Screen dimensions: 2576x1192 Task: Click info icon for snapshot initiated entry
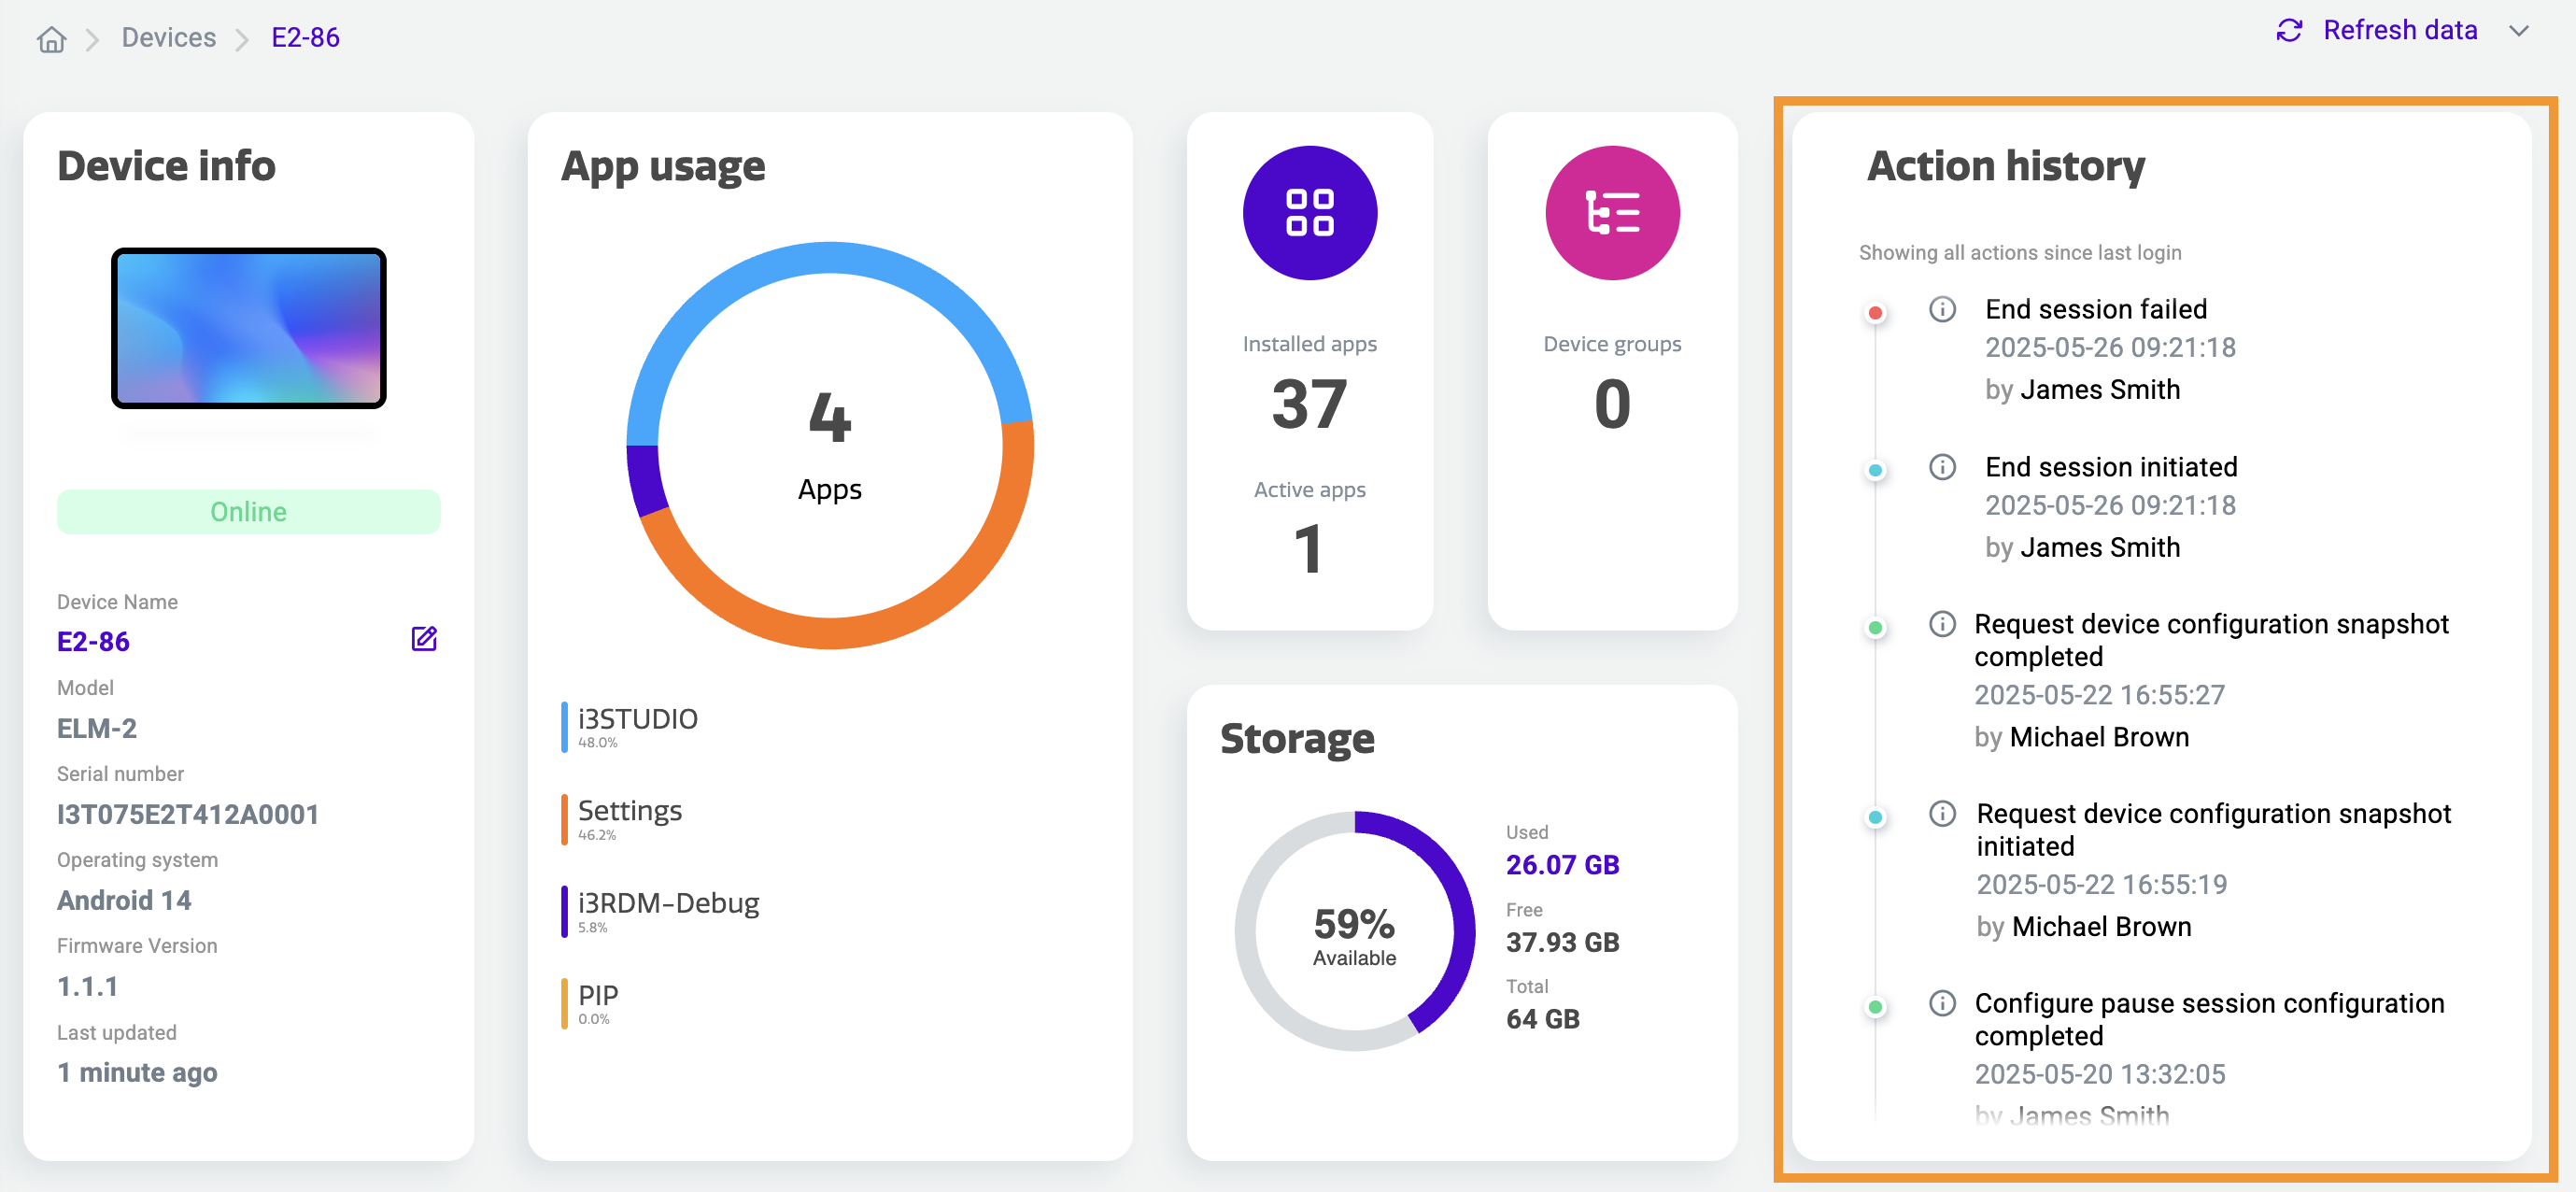(1941, 814)
